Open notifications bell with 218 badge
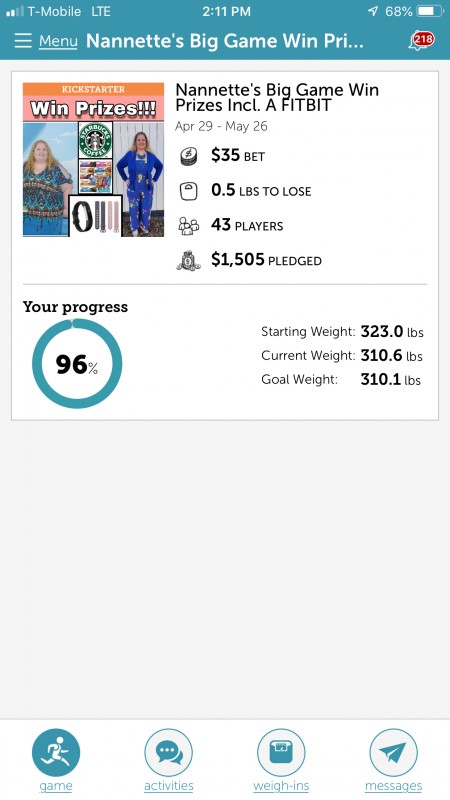This screenshot has width=450, height=800. tap(421, 40)
